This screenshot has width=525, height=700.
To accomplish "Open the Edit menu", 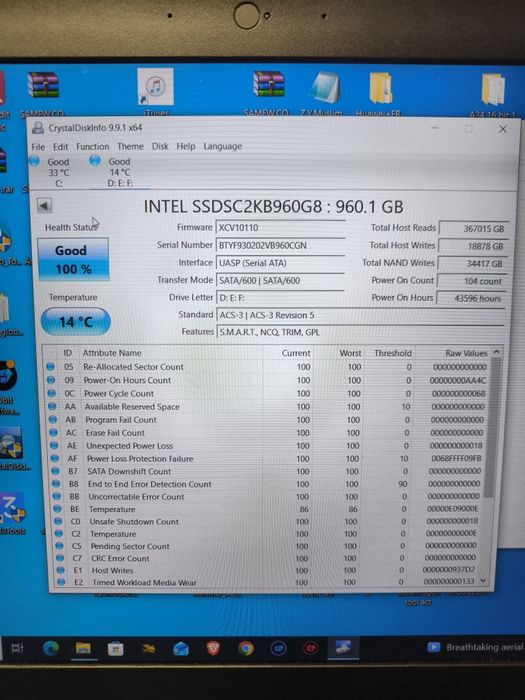I will [60, 147].
